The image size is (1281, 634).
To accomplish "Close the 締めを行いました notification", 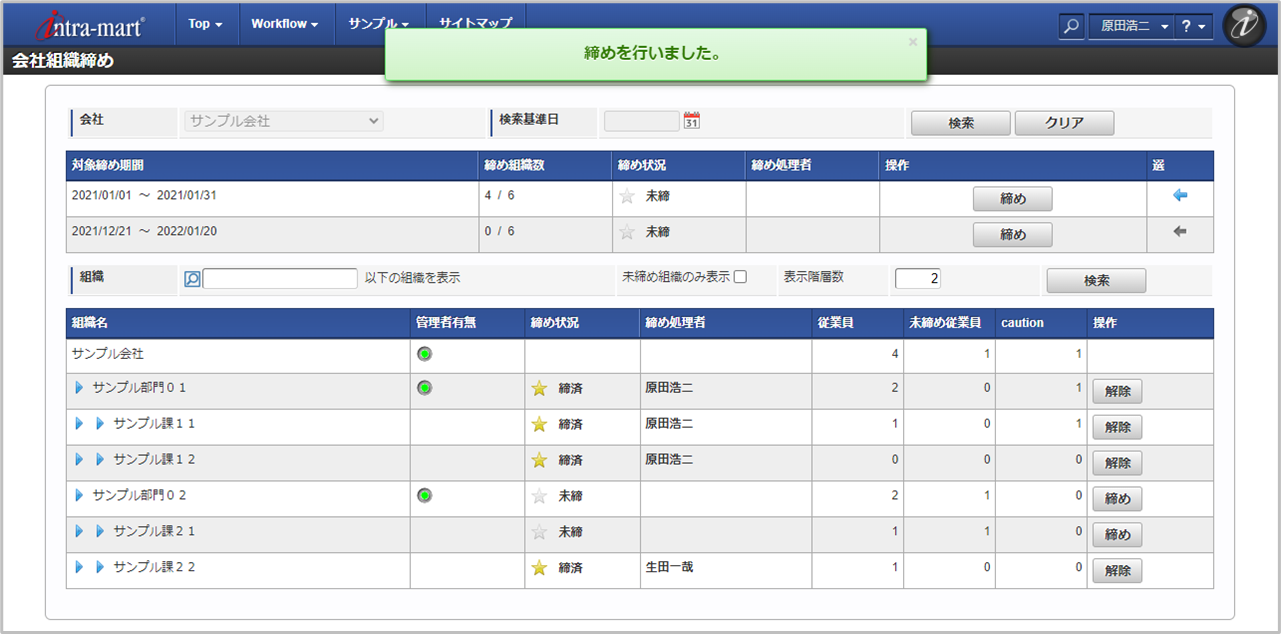I will pos(912,42).
